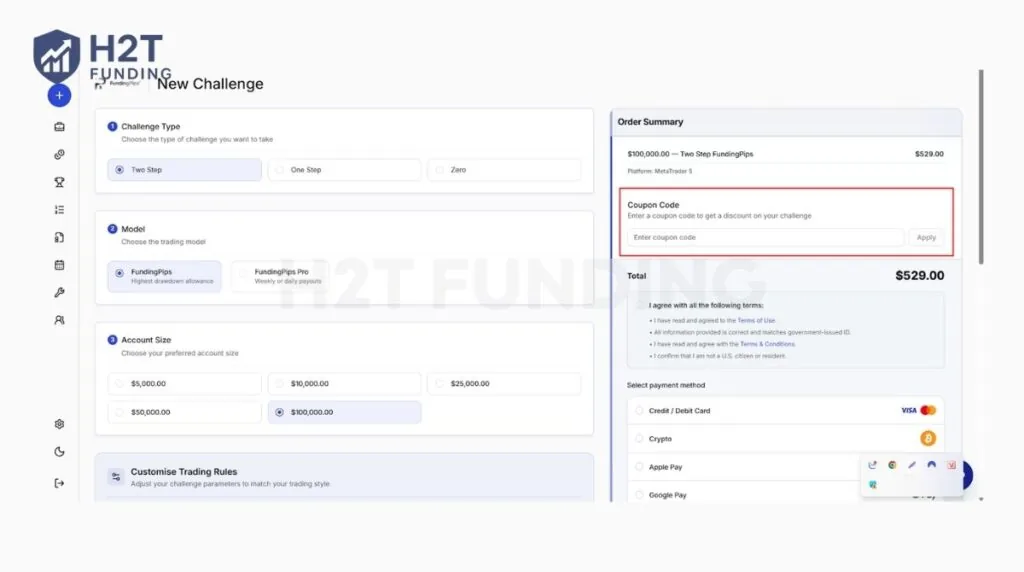Viewport: 1024px width, 572px height.
Task: Select Credit / Debit Card payment method
Action: point(786,411)
